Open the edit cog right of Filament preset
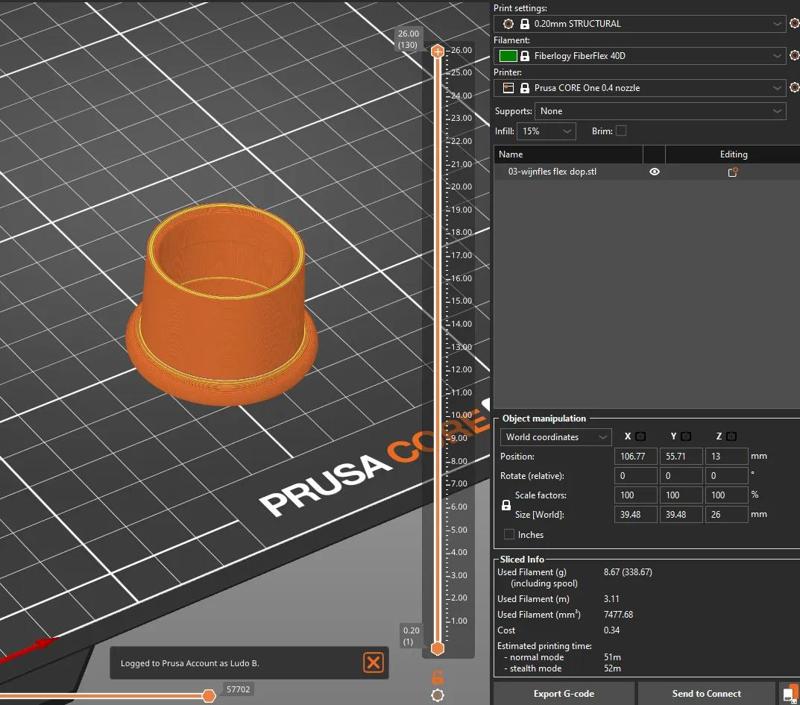The image size is (800, 705). (795, 56)
